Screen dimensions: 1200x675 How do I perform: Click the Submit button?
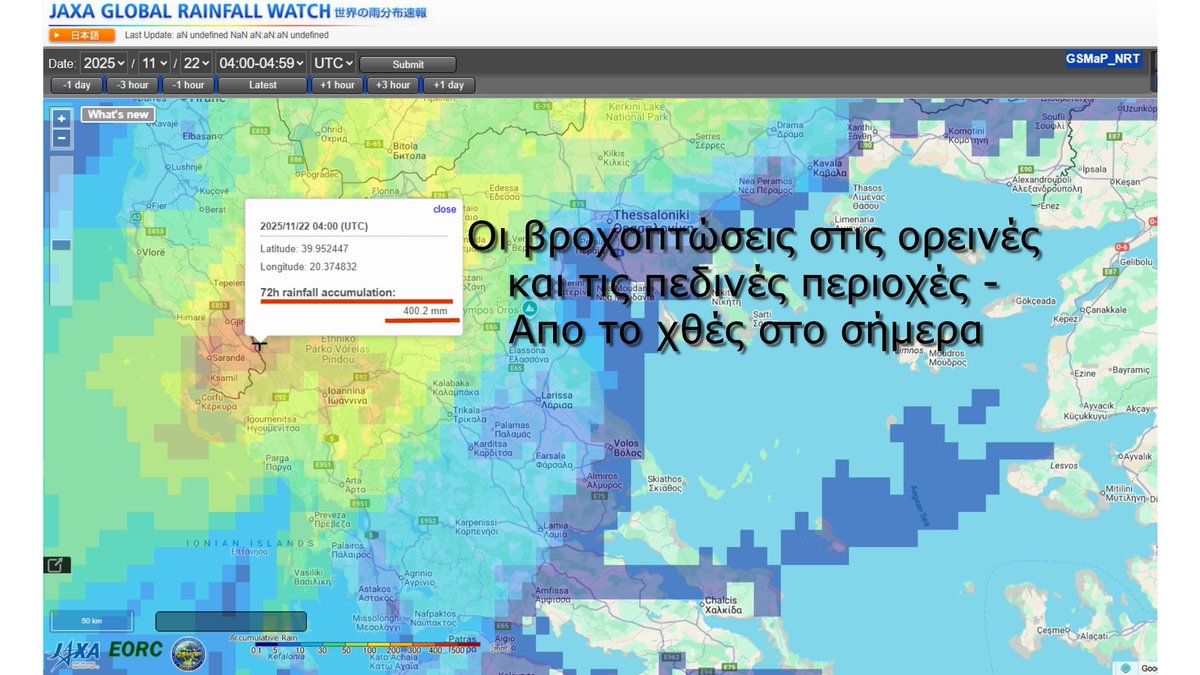point(408,64)
